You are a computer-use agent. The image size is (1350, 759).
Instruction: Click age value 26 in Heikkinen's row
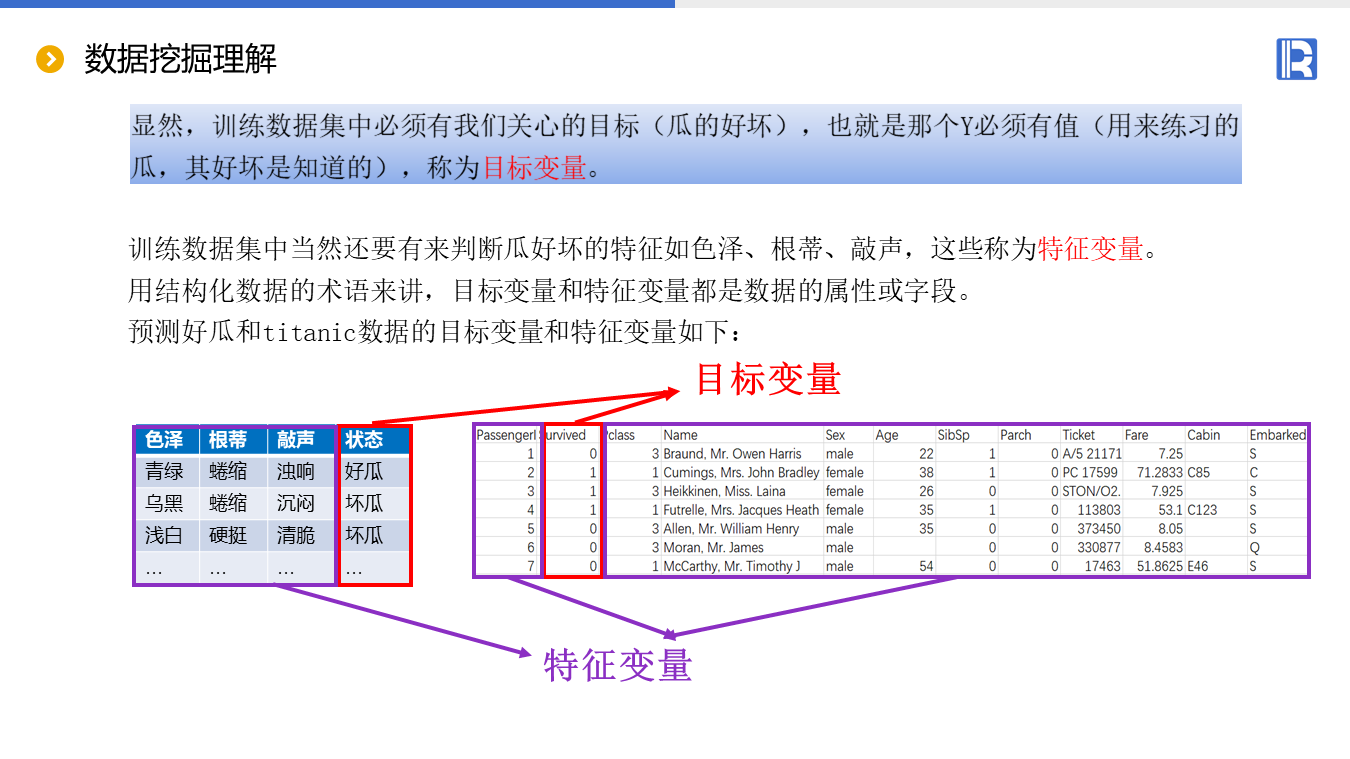[926, 491]
